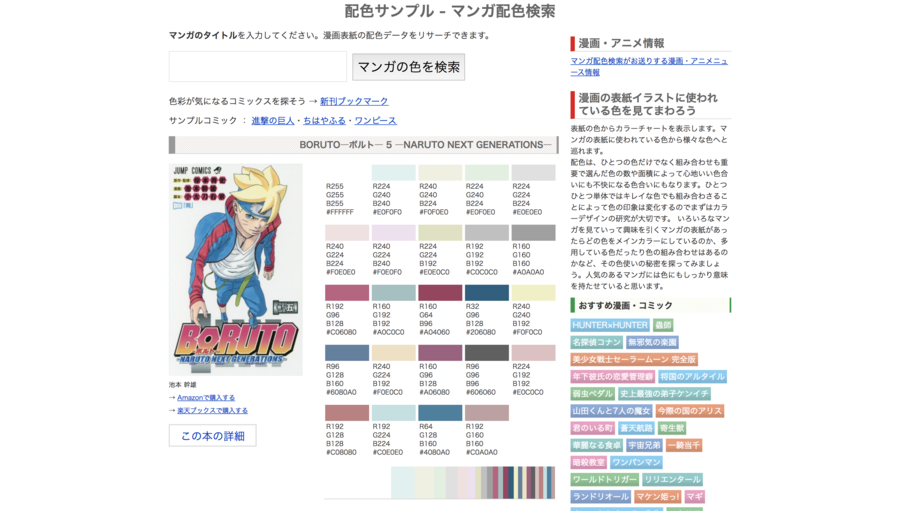Click the combined color palette strip
The image size is (900, 511).
point(473,482)
